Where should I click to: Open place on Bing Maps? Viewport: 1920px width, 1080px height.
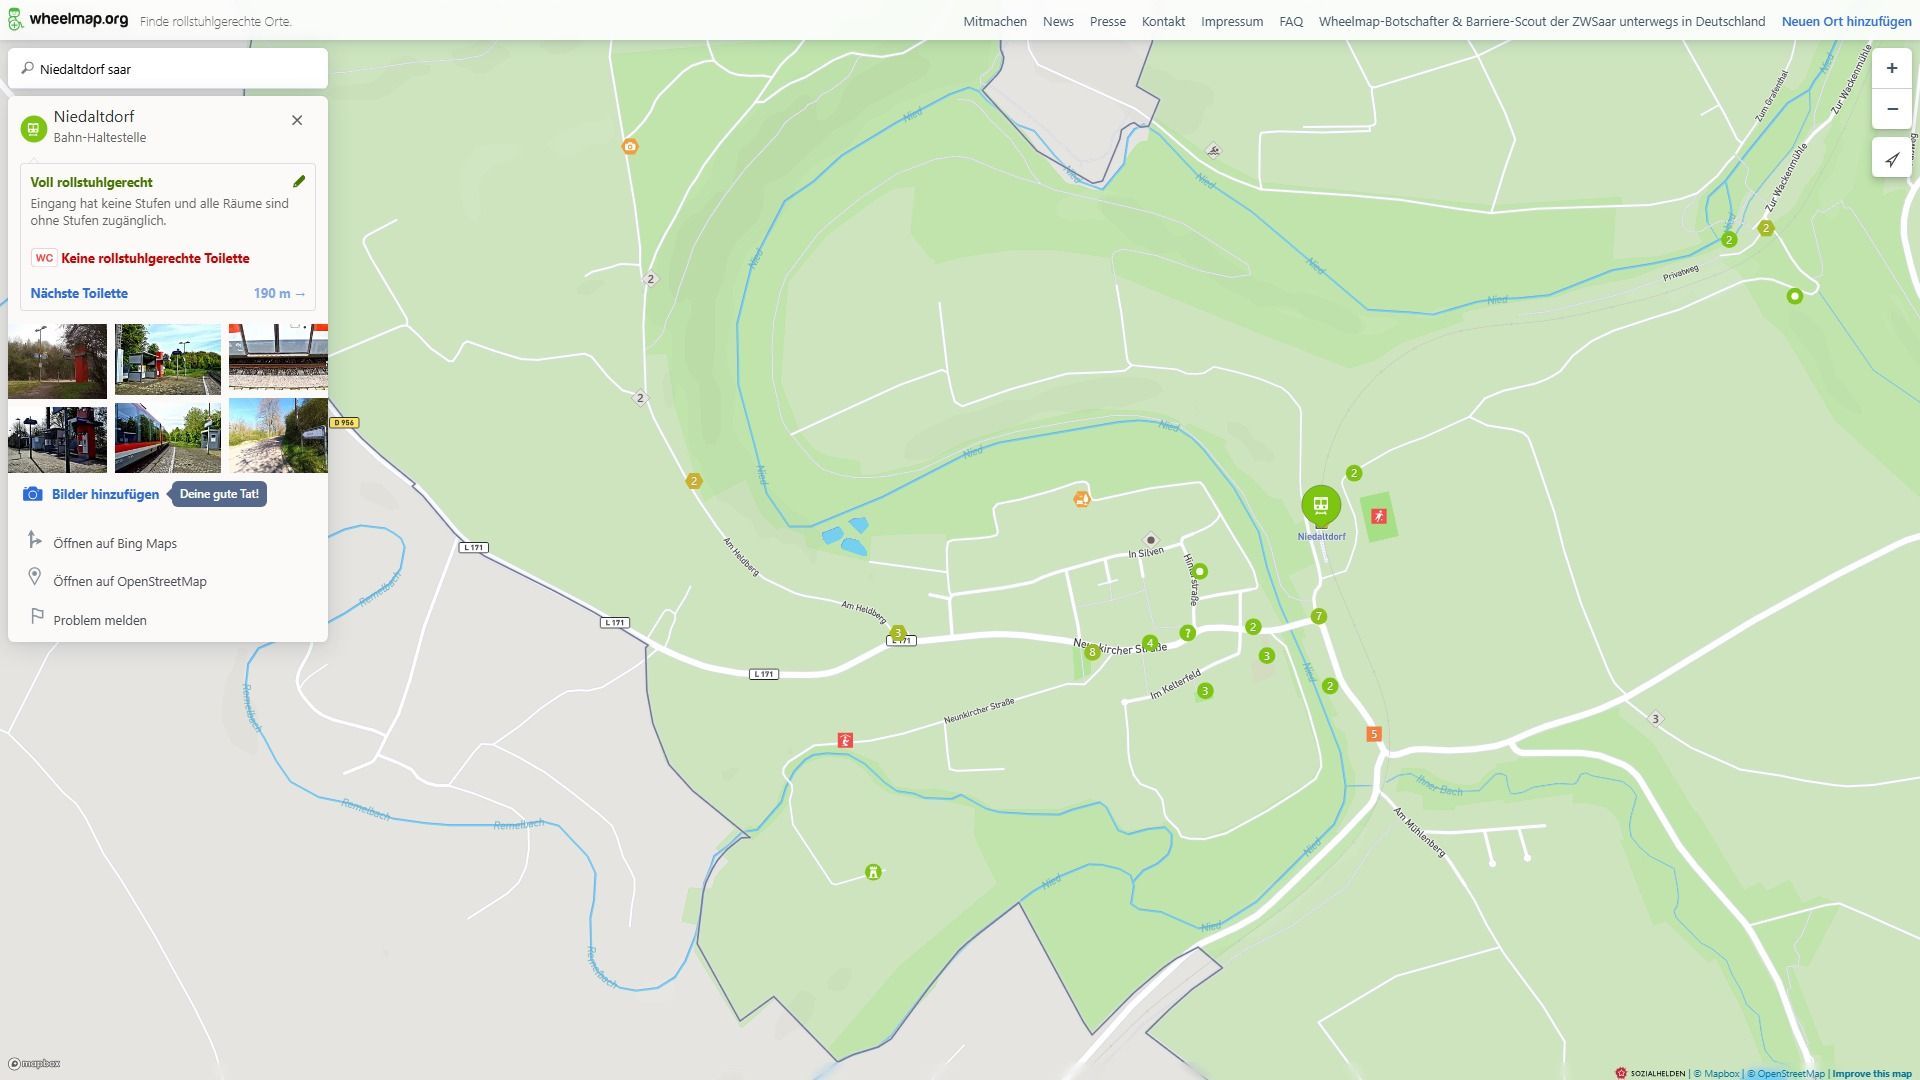pos(115,543)
